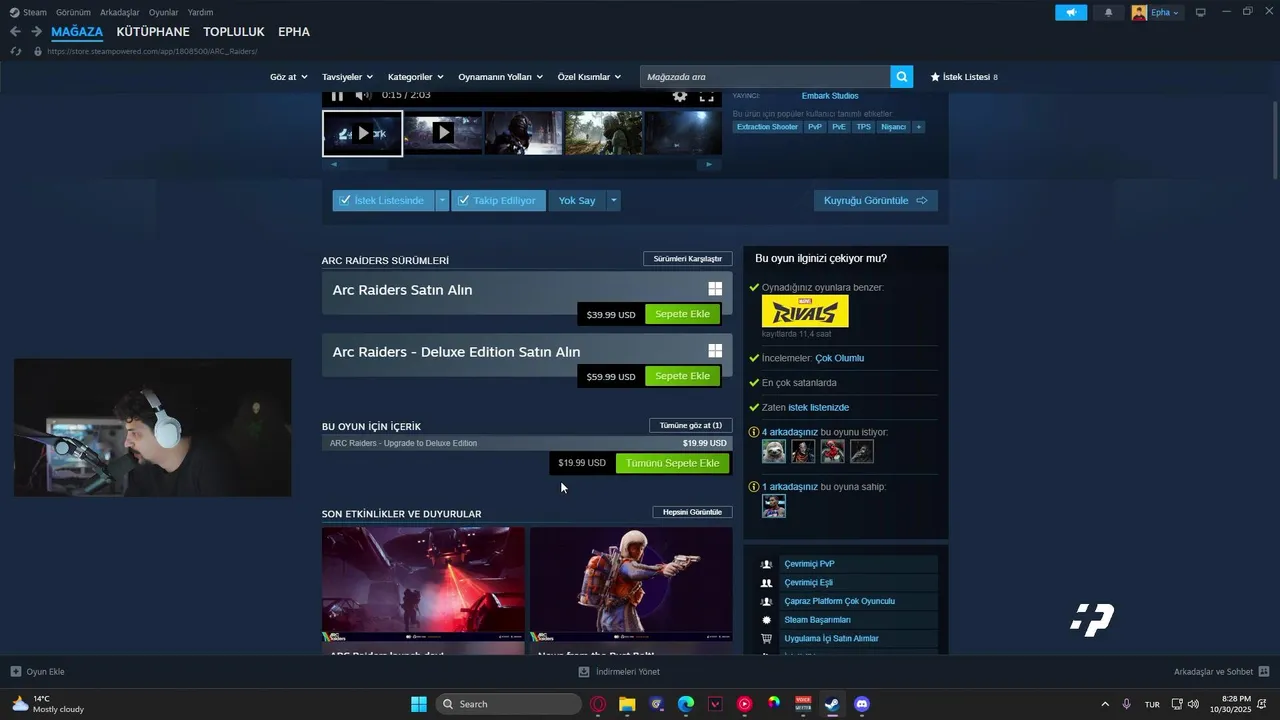Switch to the KÜTÜPHANE tab
1280x720 pixels.
tap(153, 32)
